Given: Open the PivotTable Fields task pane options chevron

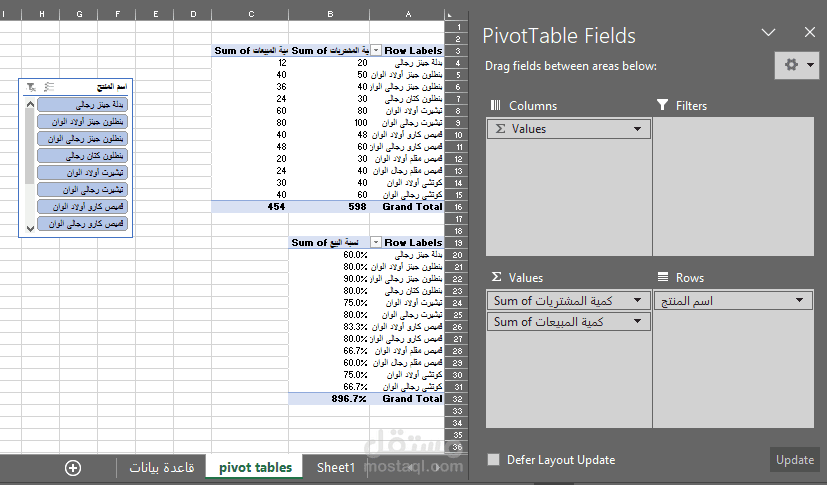Looking at the screenshot, I should (768, 32).
